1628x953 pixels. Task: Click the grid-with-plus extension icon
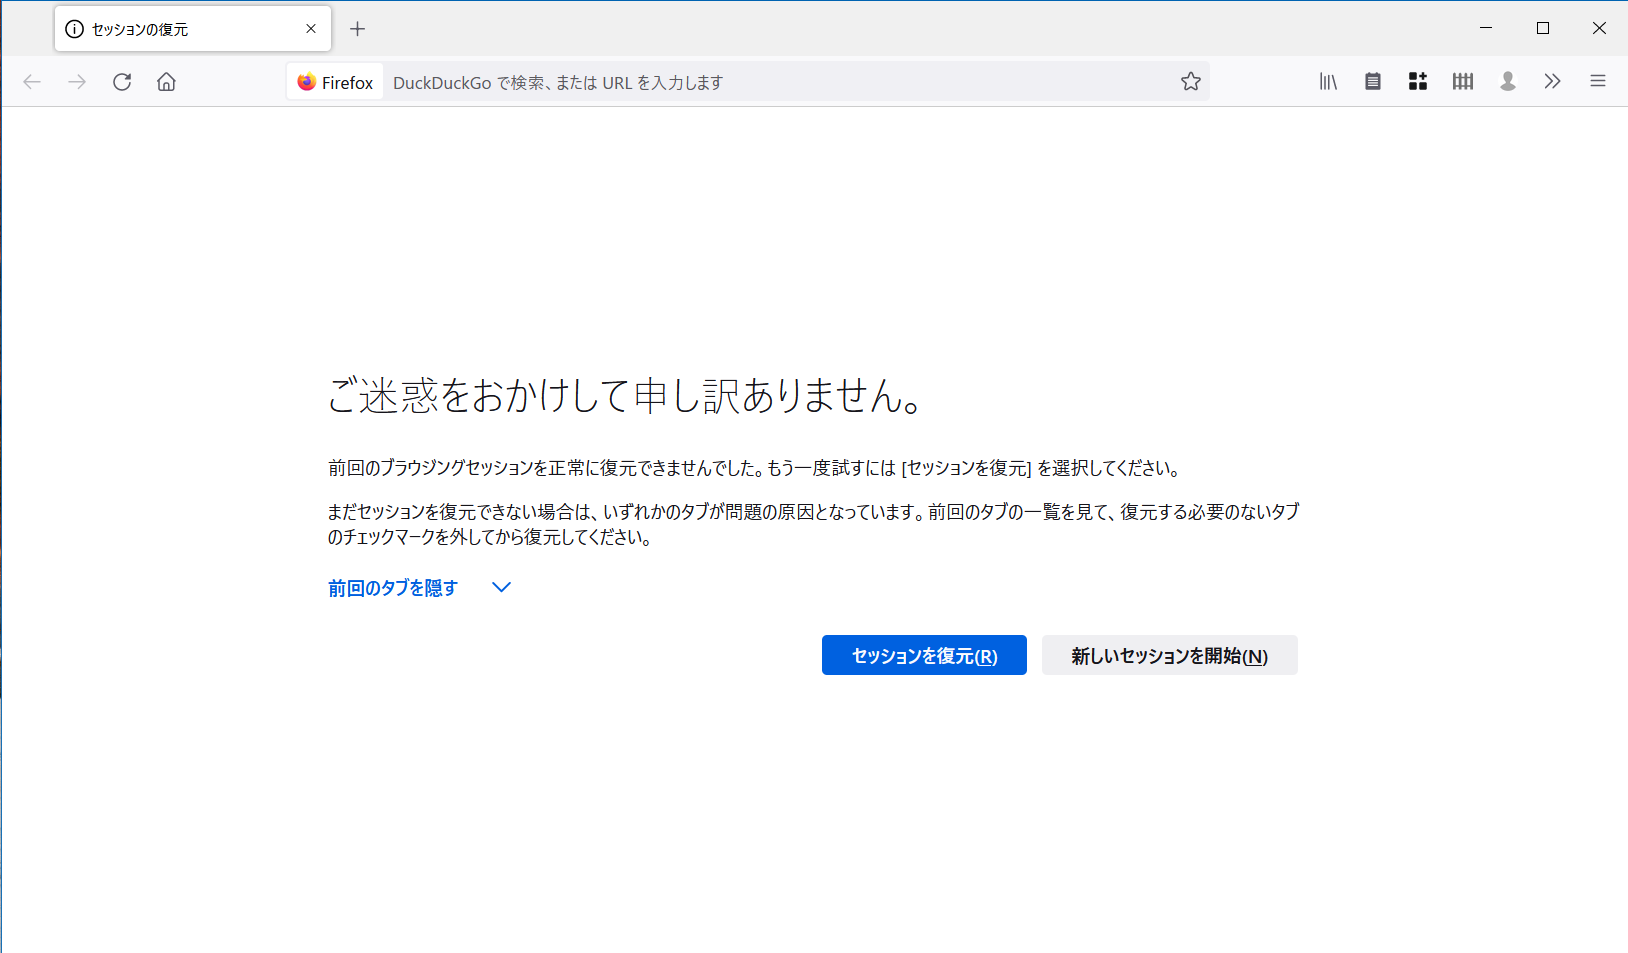point(1417,81)
